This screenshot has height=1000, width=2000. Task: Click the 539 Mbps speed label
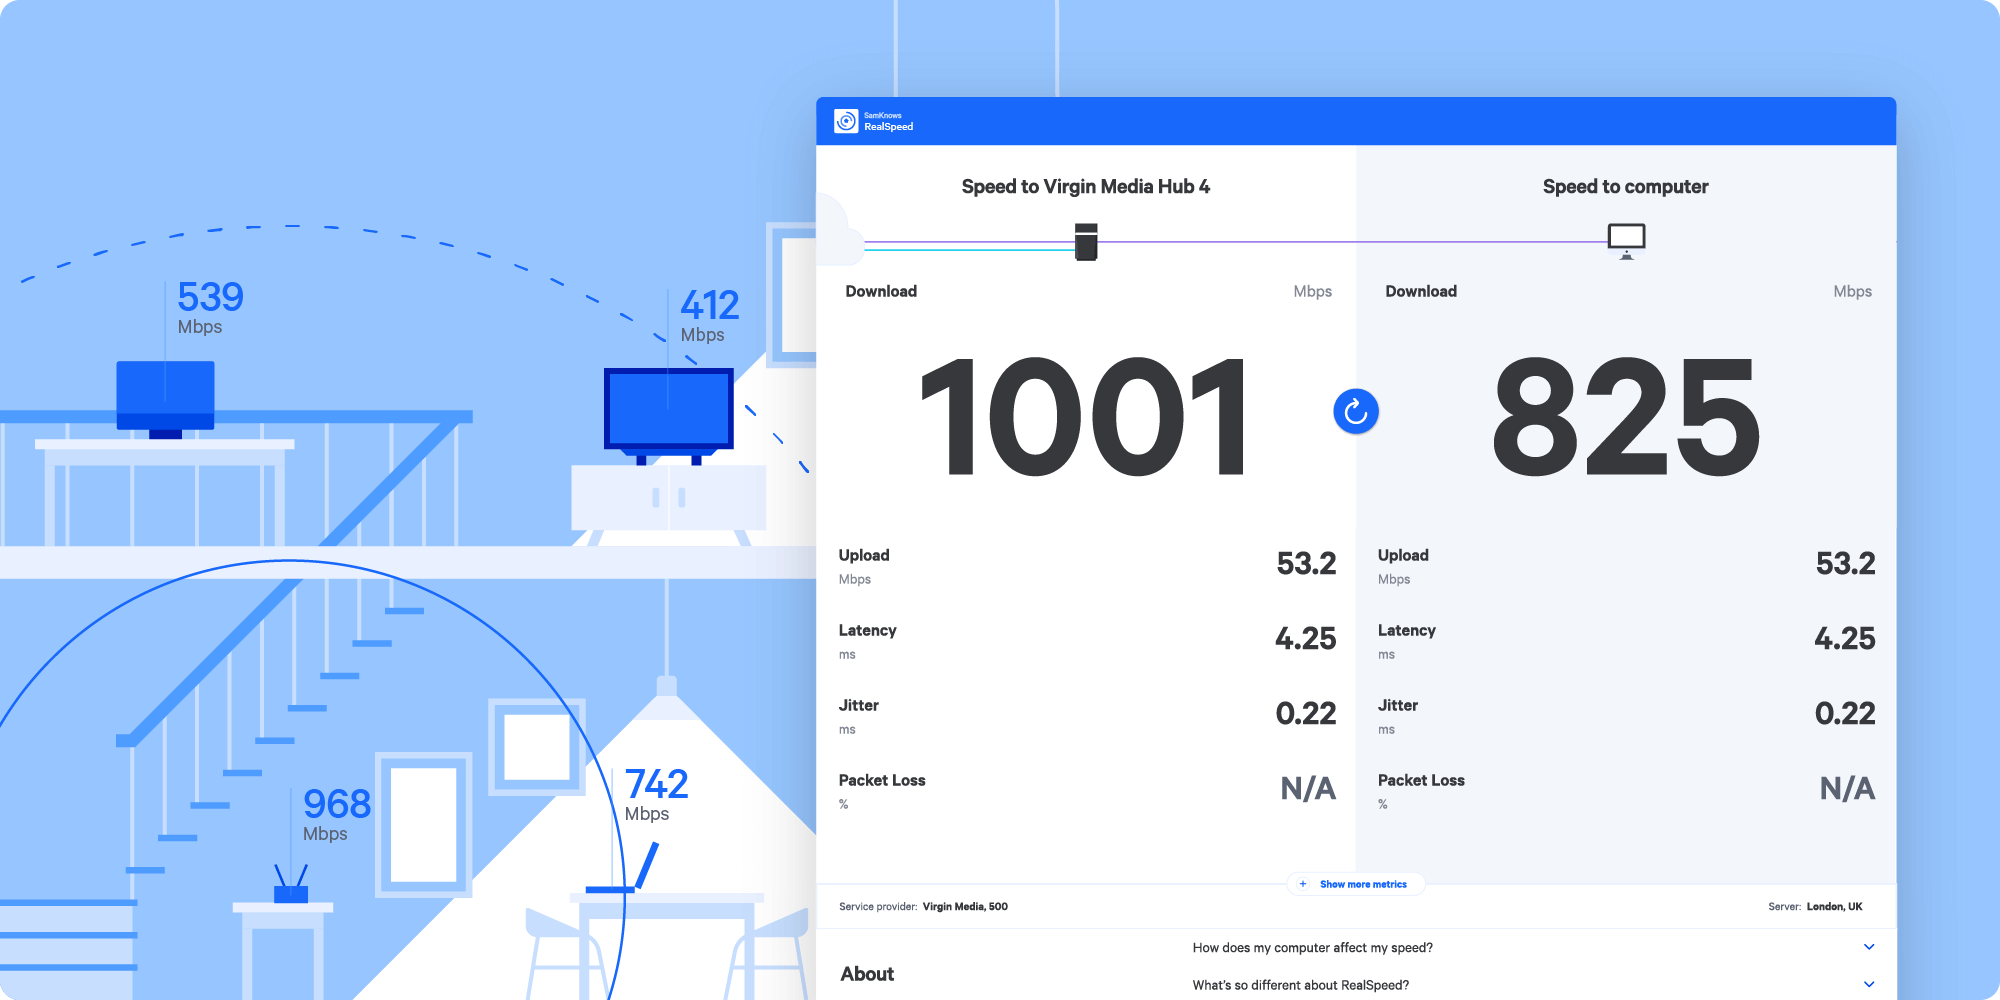coord(210,308)
